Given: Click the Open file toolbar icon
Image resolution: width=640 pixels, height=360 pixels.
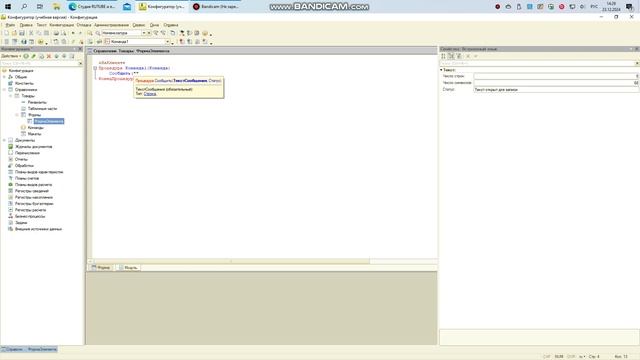Looking at the screenshot, I should pos(14,33).
